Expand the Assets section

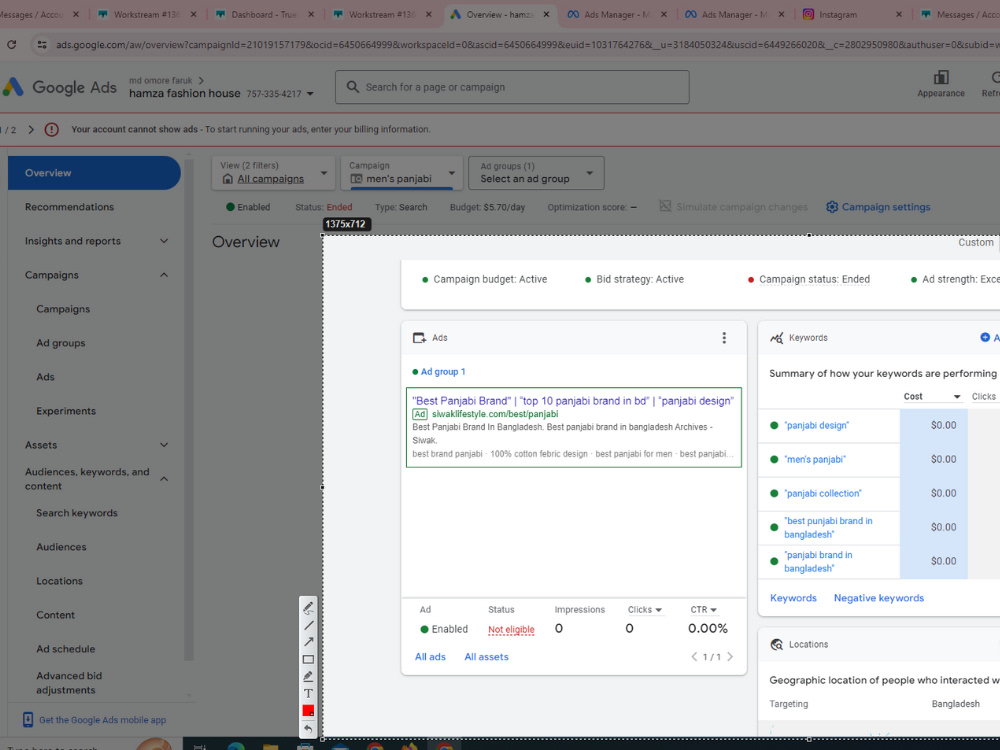[x=164, y=445]
